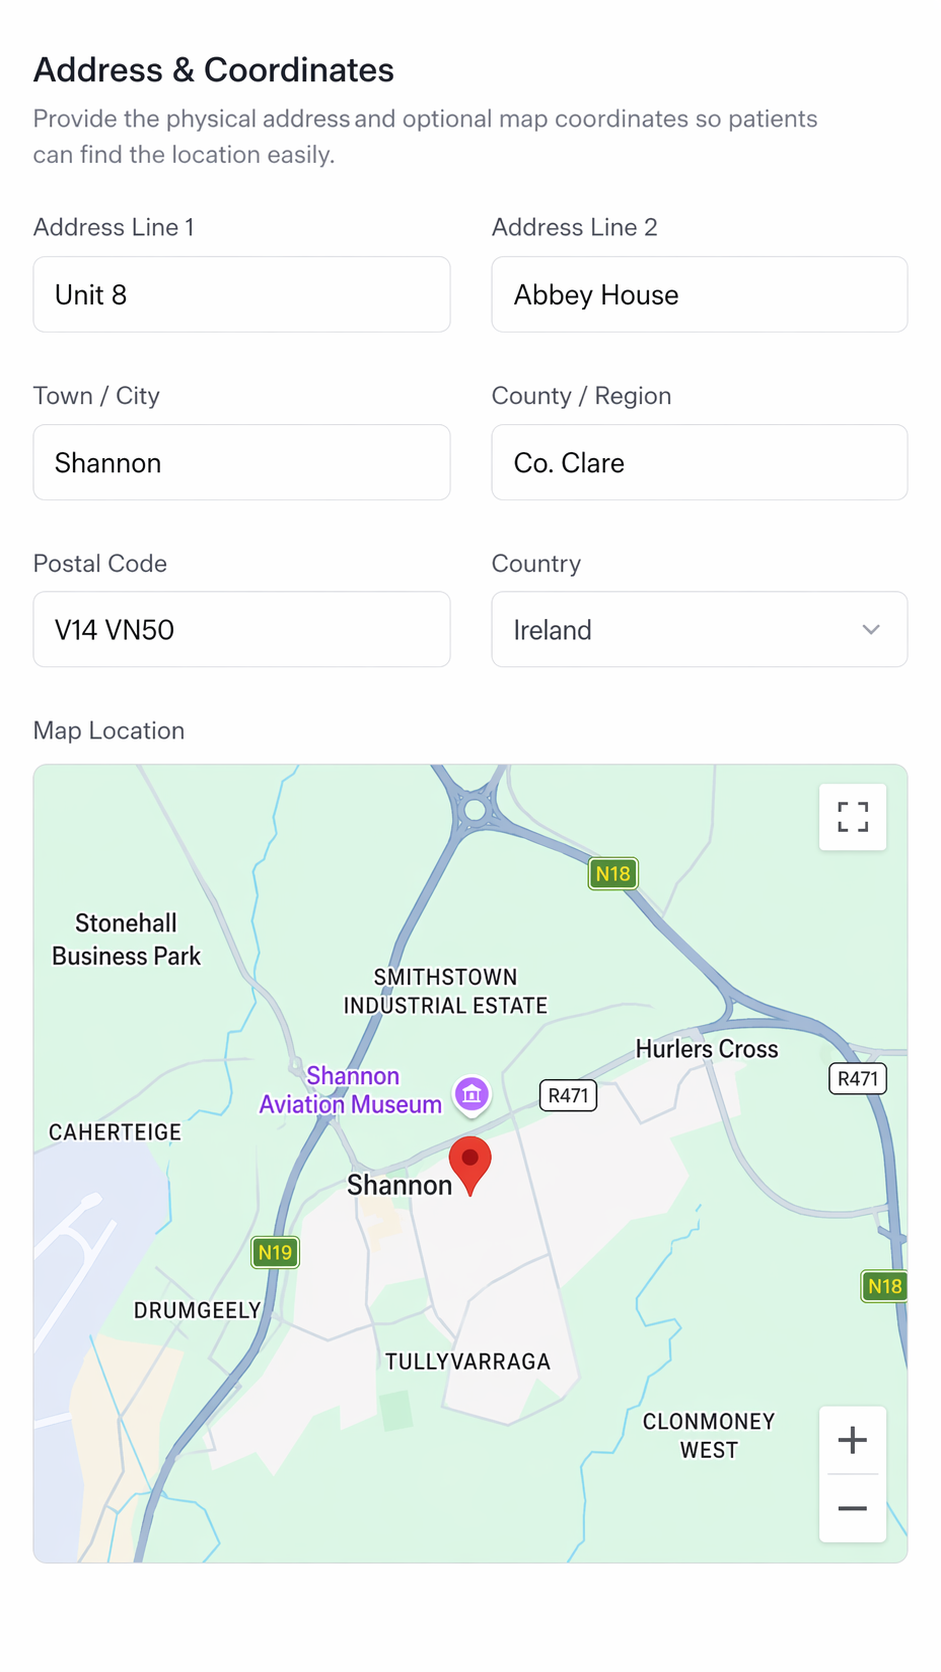Screen dimensions: 941x1672
Task: Click the red location pin marker
Action: (470, 1162)
